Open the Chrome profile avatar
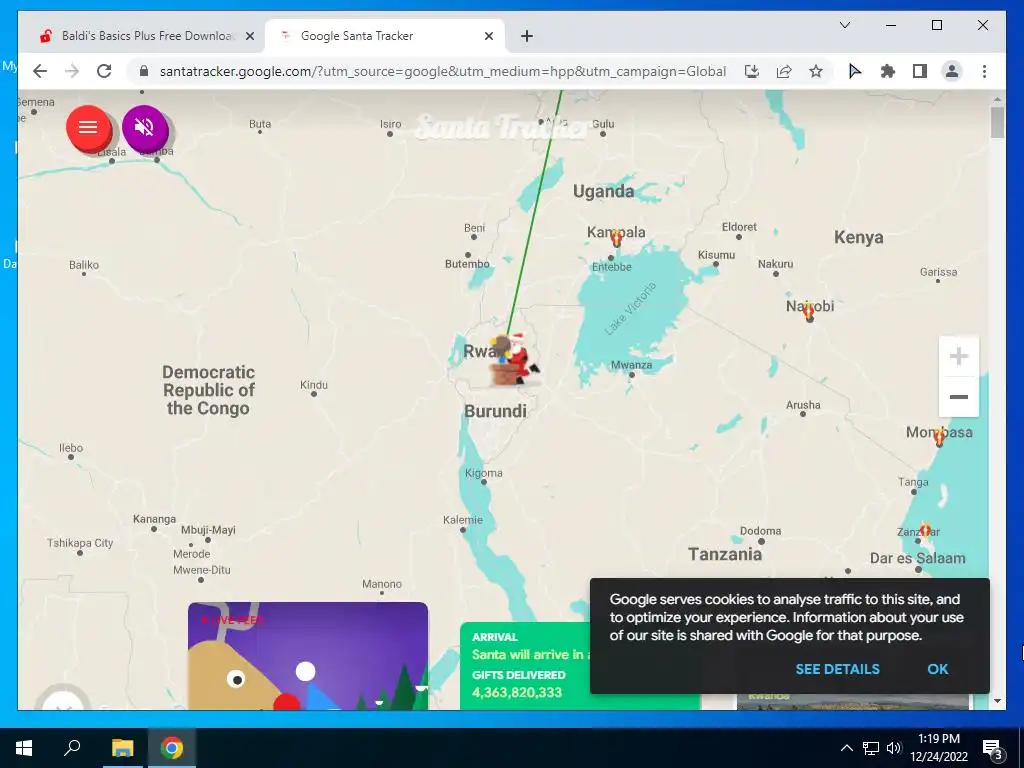Image resolution: width=1024 pixels, height=768 pixels. (x=952, y=71)
